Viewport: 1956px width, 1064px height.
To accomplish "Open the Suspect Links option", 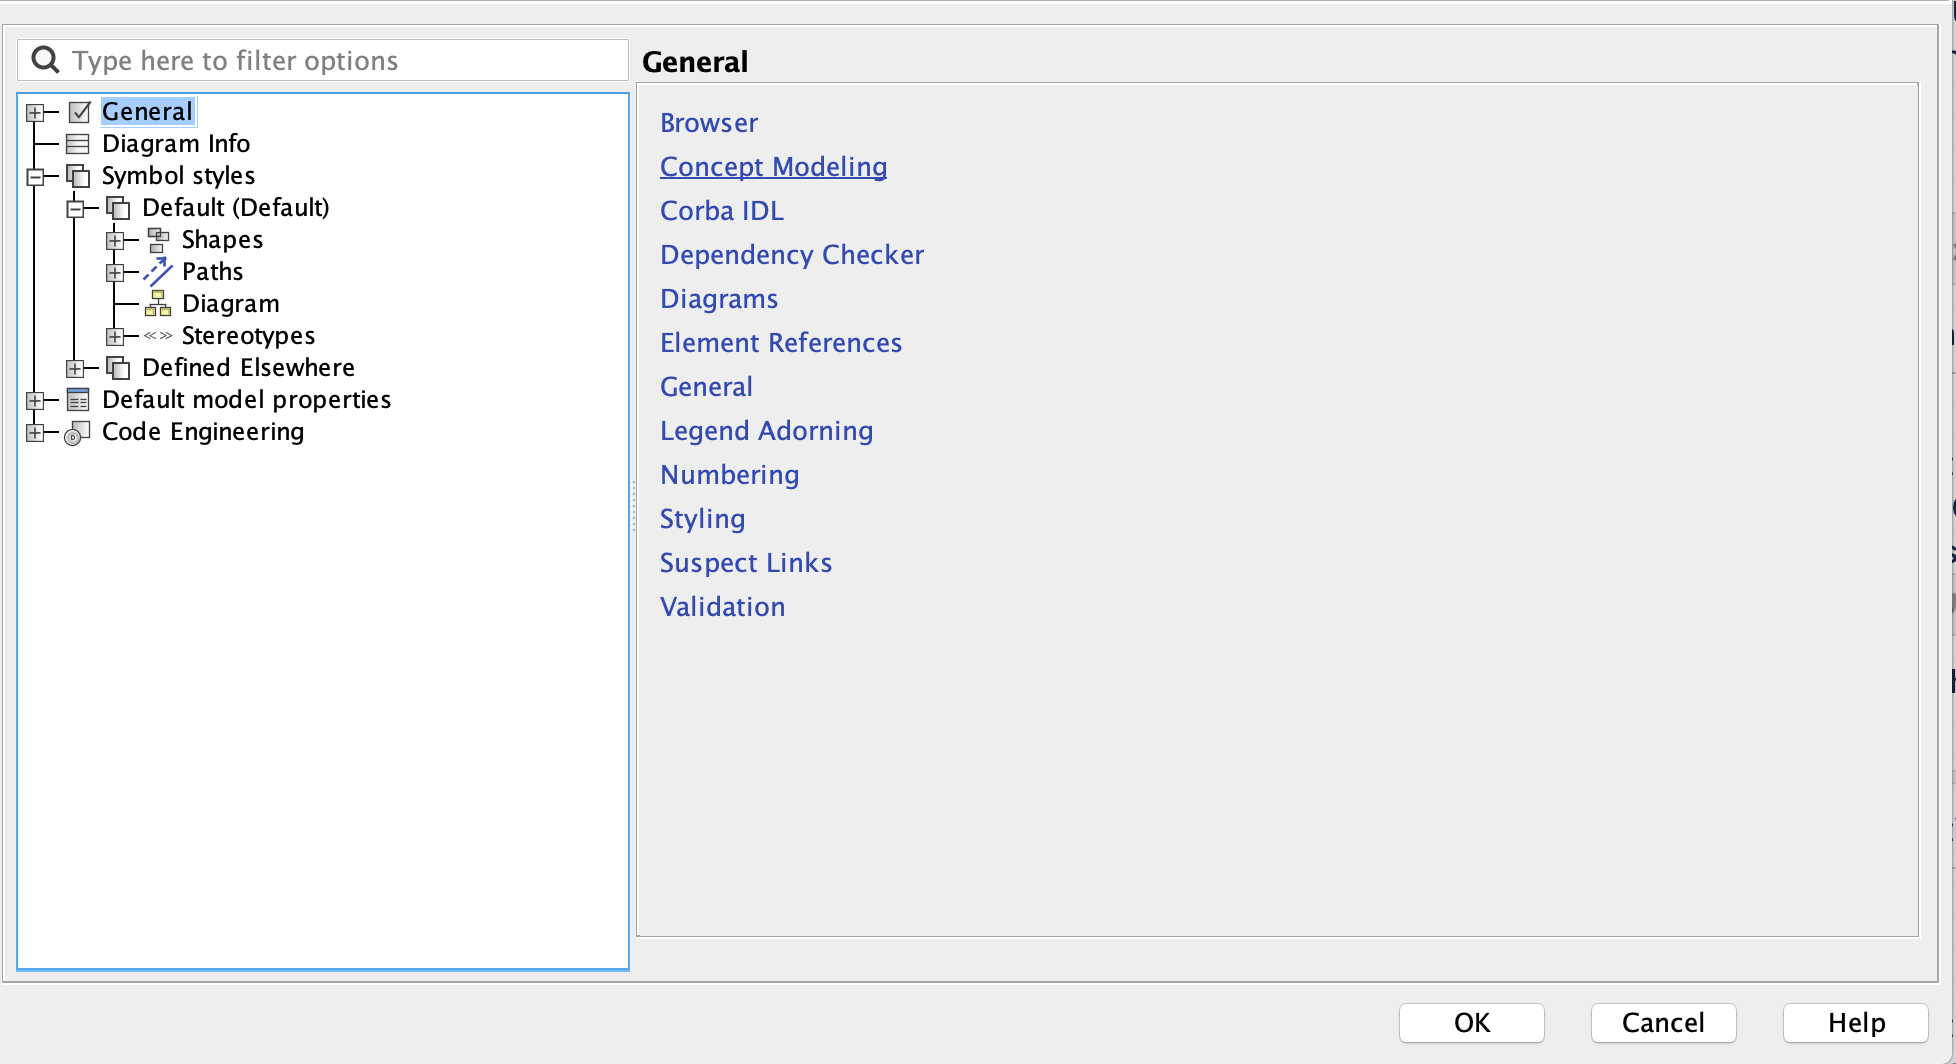I will click(745, 563).
